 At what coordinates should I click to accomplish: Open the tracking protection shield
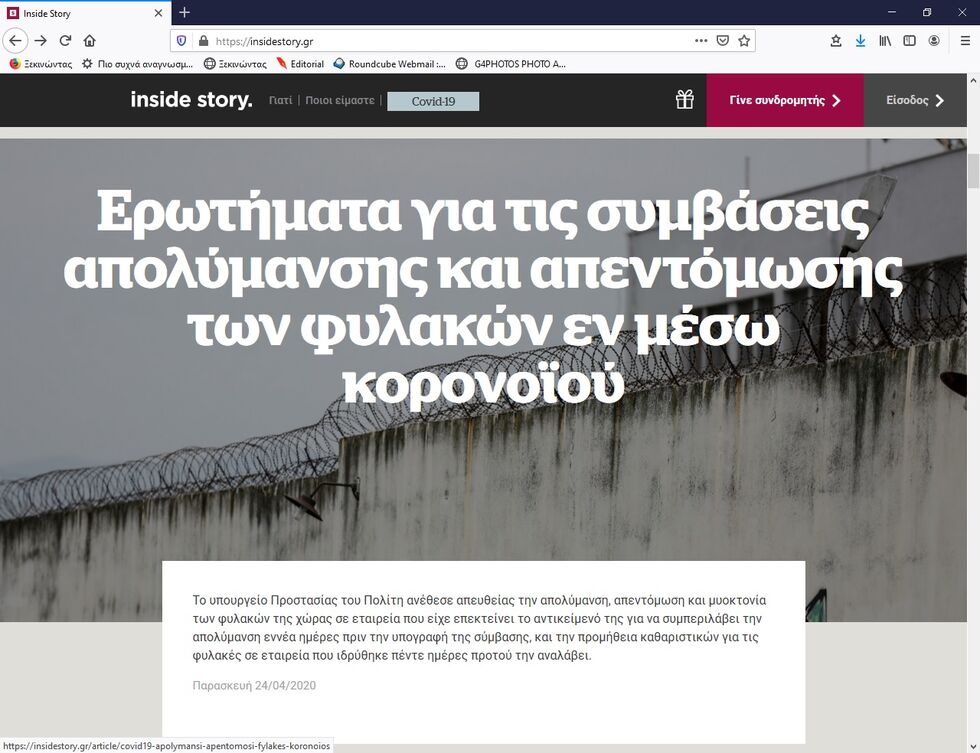click(181, 41)
